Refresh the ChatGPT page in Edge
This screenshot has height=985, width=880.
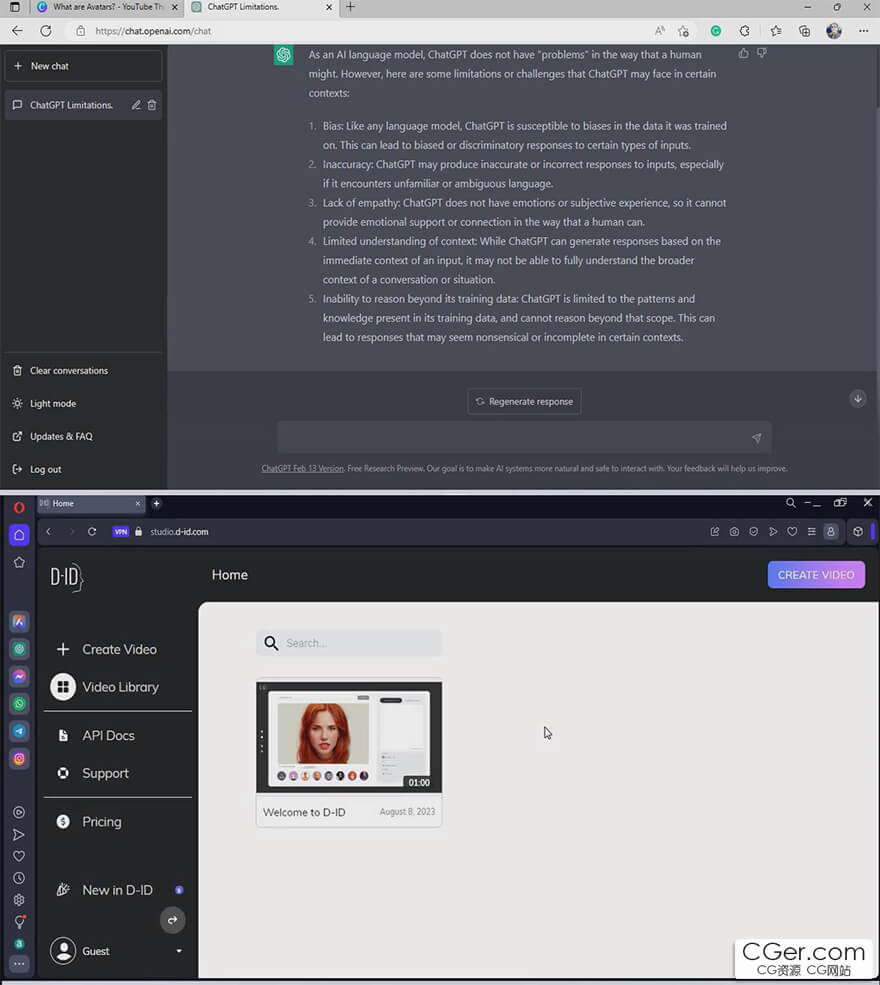[46, 31]
